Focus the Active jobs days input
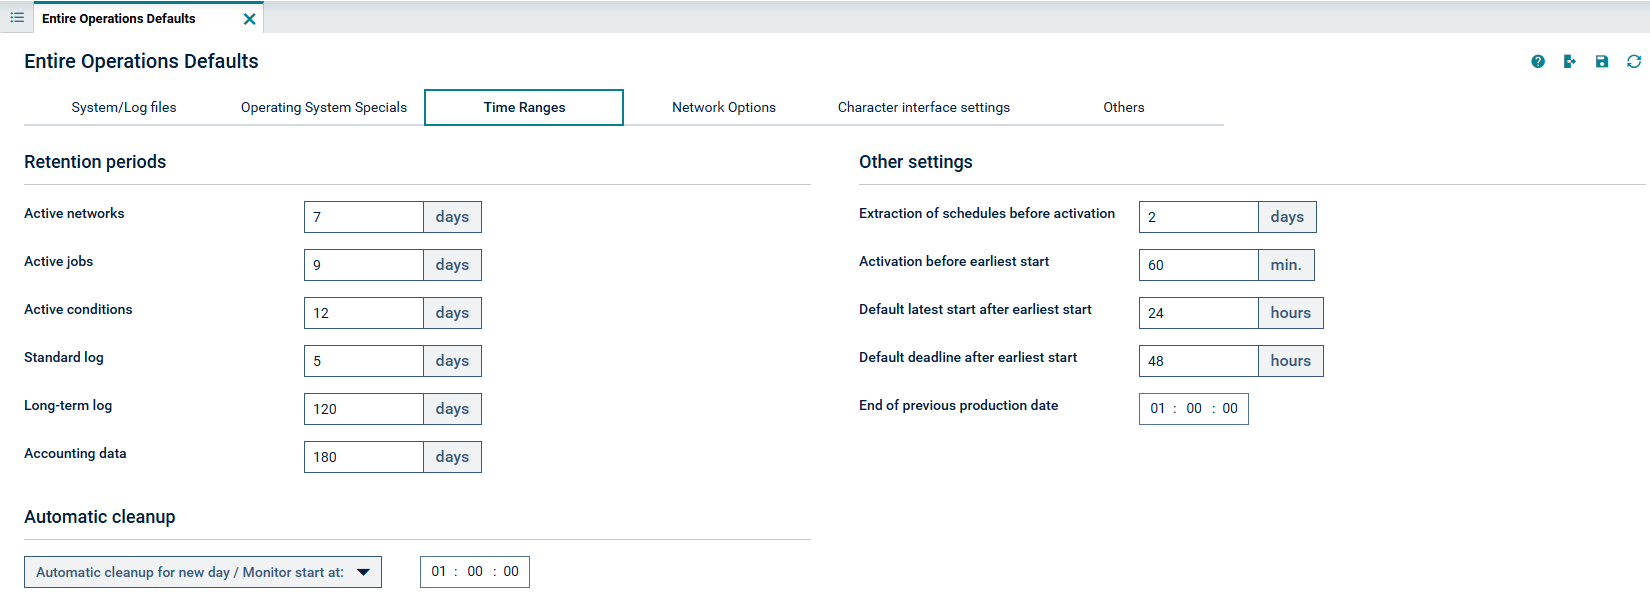 click(364, 265)
